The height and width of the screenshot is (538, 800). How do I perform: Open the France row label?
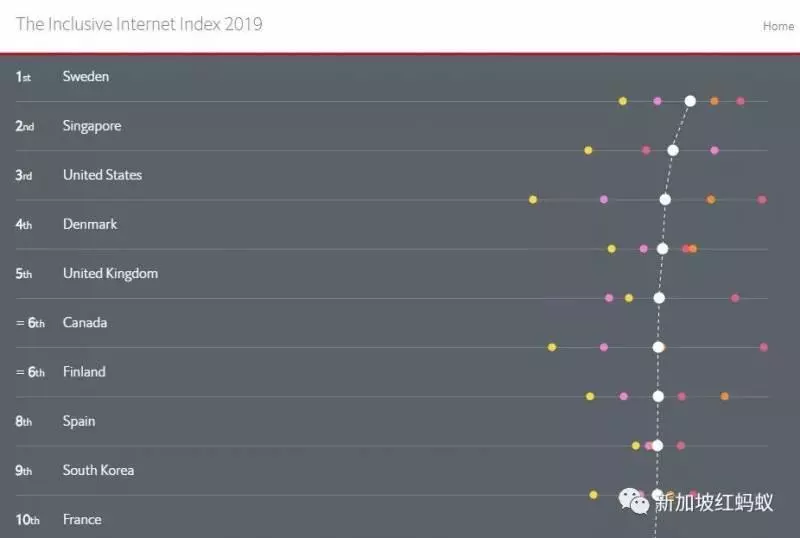tap(82, 520)
